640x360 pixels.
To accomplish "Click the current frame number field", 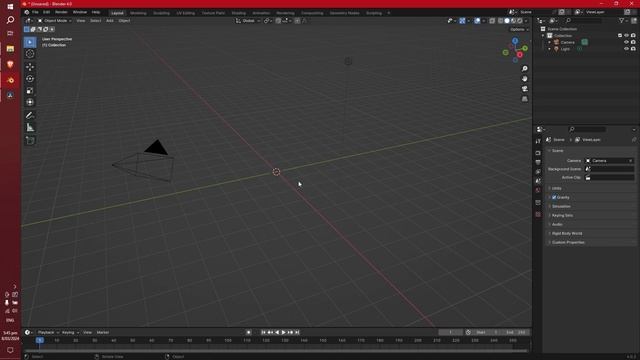I will pos(451,332).
